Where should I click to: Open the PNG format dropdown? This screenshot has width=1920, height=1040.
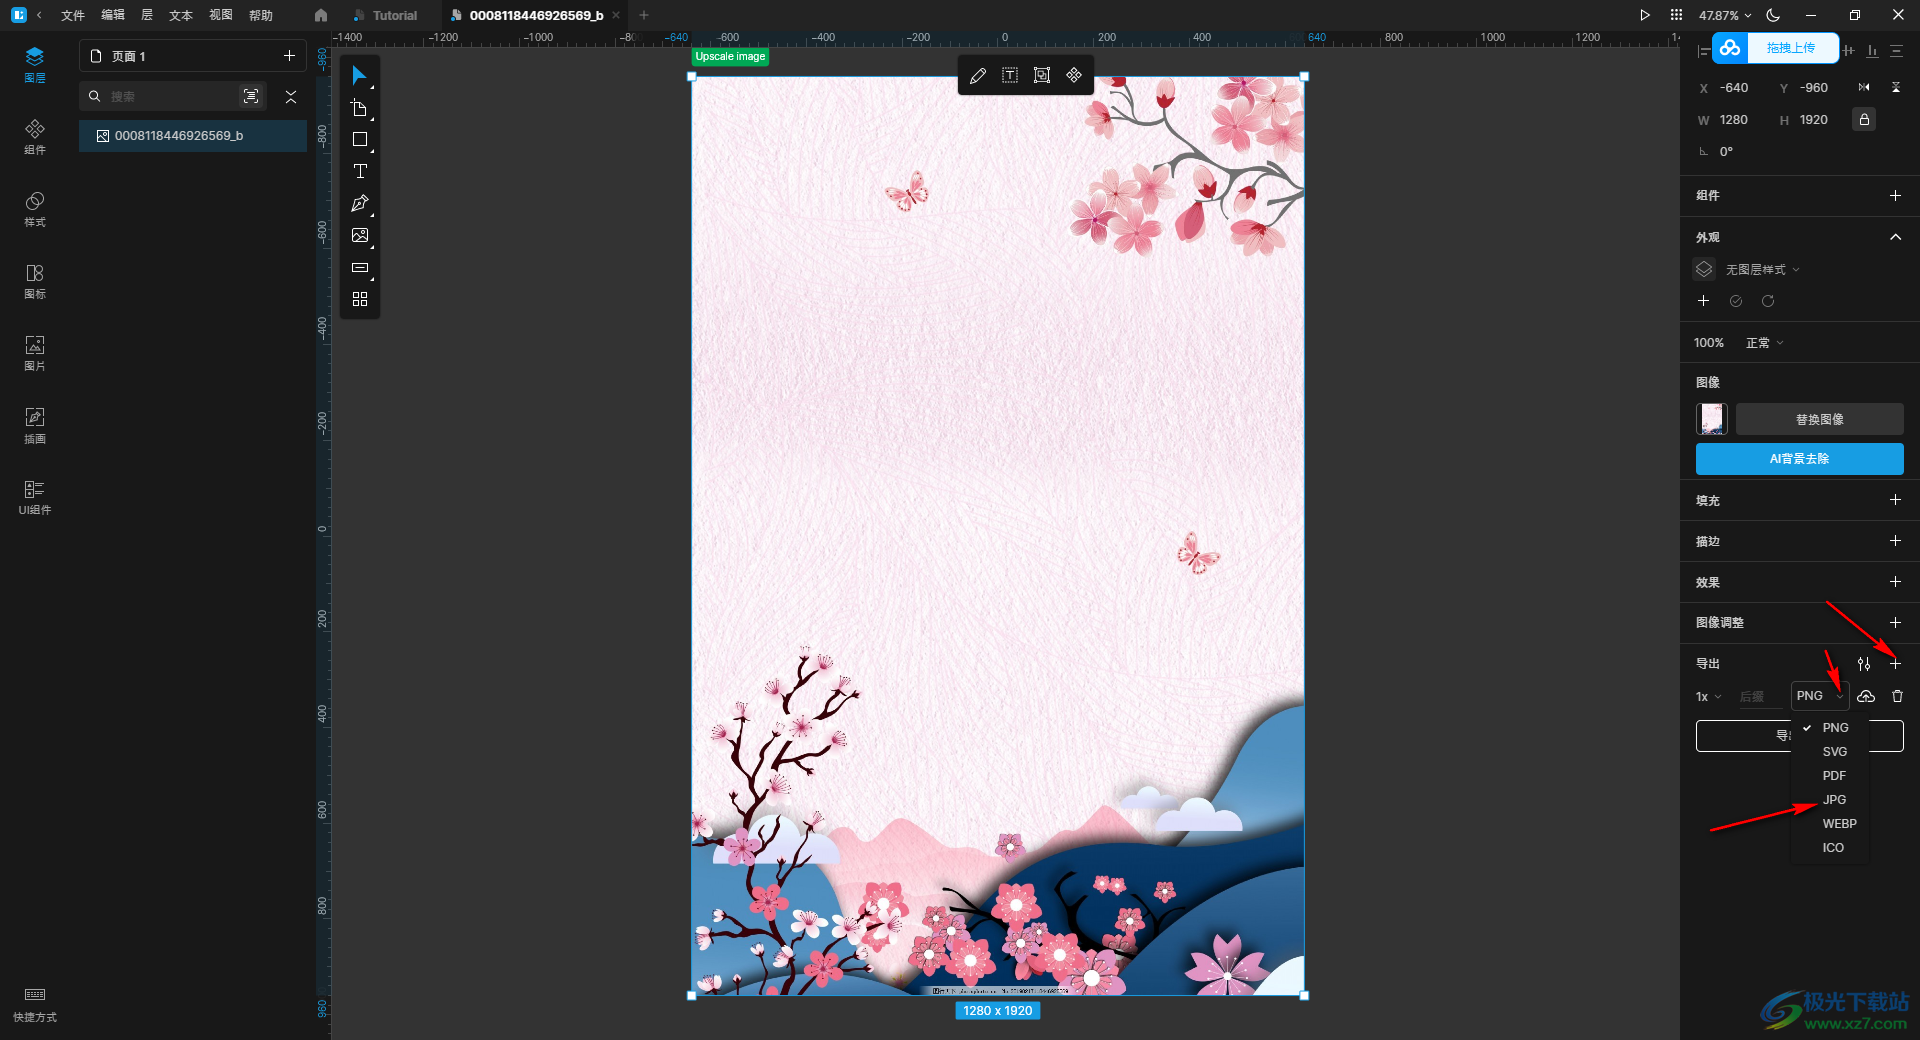point(1820,696)
